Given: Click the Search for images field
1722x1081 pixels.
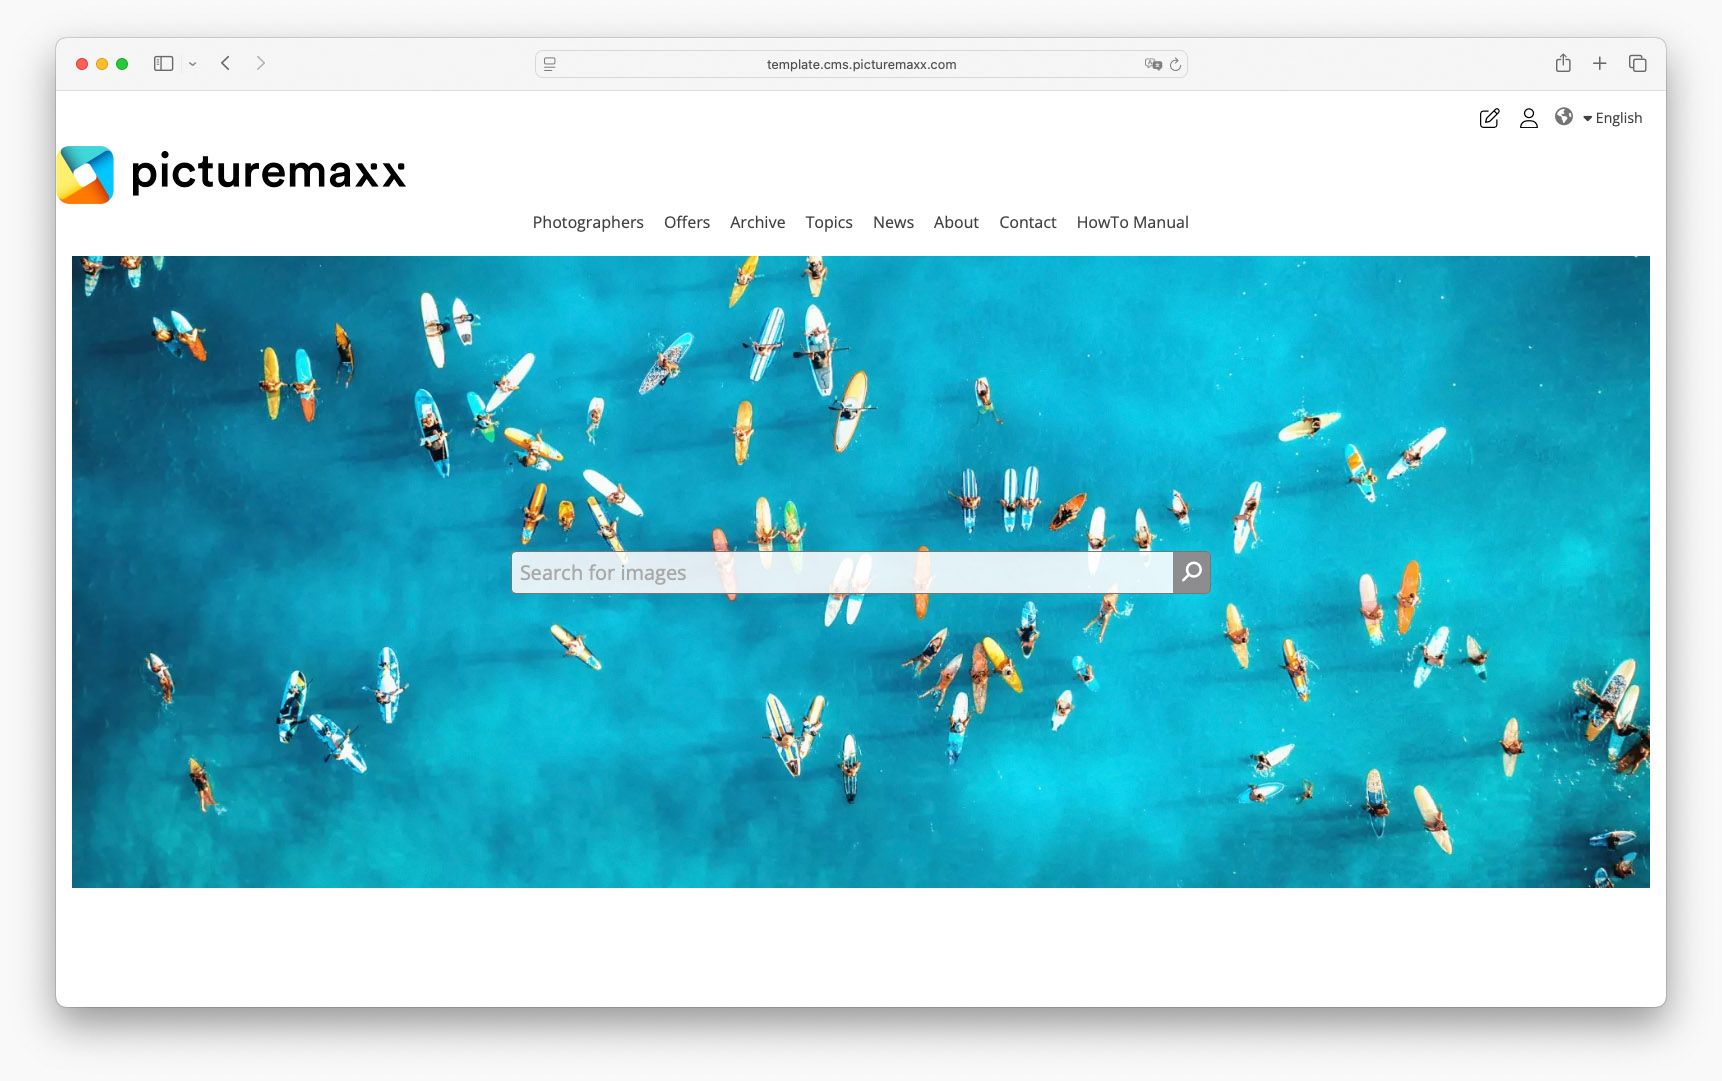Looking at the screenshot, I should pos(840,572).
